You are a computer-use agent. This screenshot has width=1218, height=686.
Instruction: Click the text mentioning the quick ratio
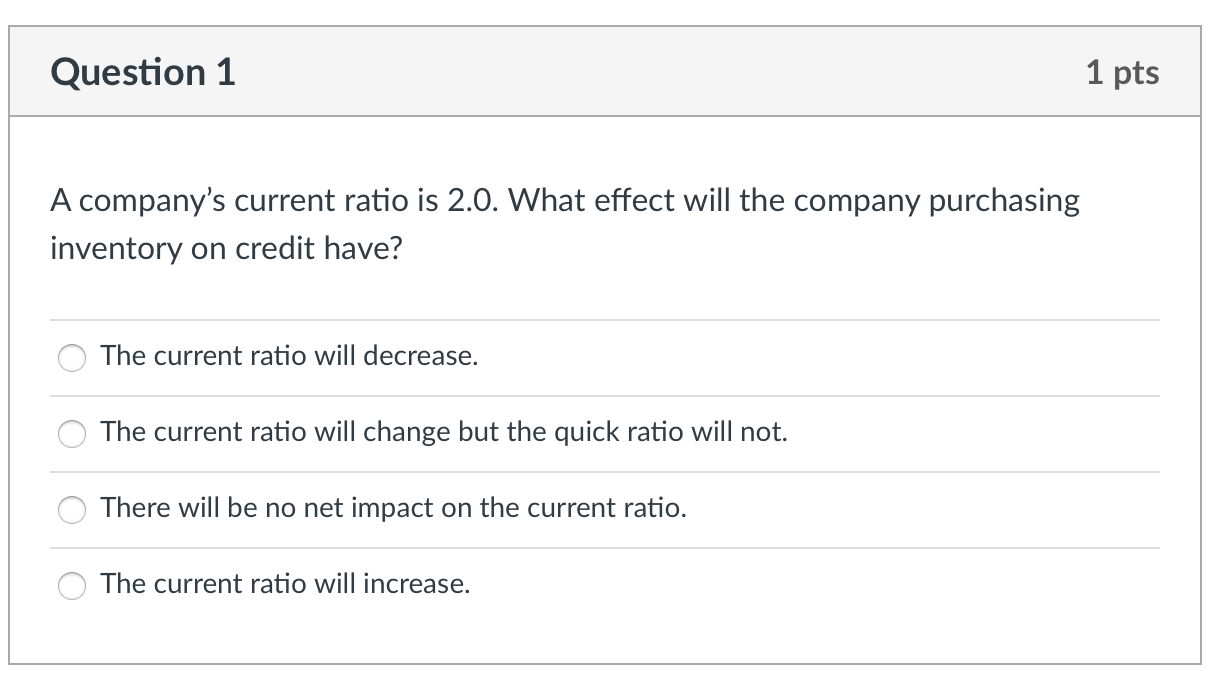(x=443, y=431)
